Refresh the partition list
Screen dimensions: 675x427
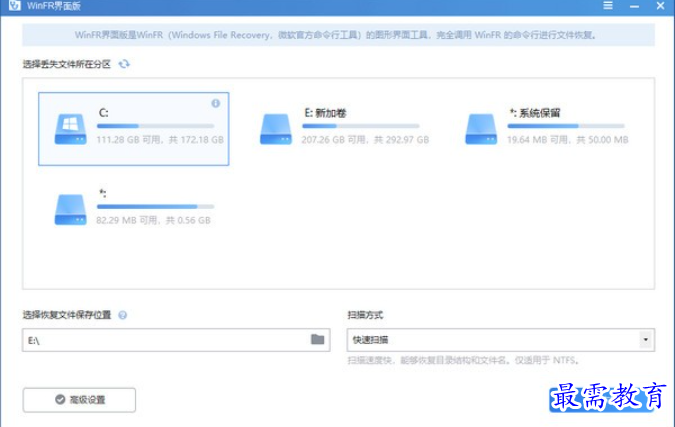pos(124,64)
